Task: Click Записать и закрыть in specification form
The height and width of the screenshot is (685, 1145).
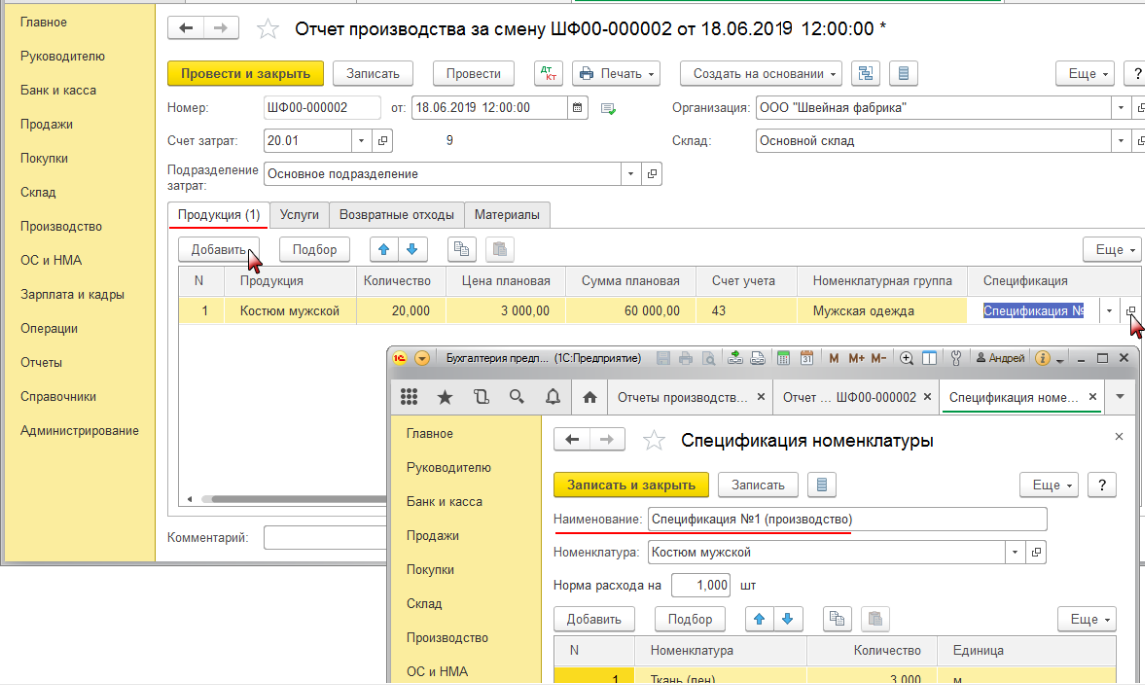Action: point(631,485)
